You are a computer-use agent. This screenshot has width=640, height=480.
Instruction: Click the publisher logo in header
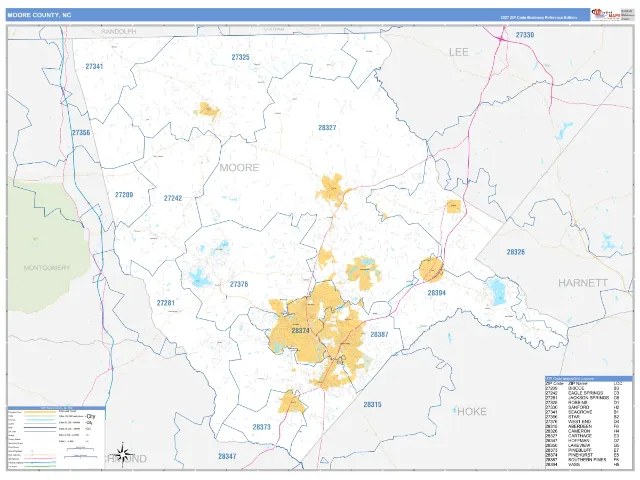(606, 14)
